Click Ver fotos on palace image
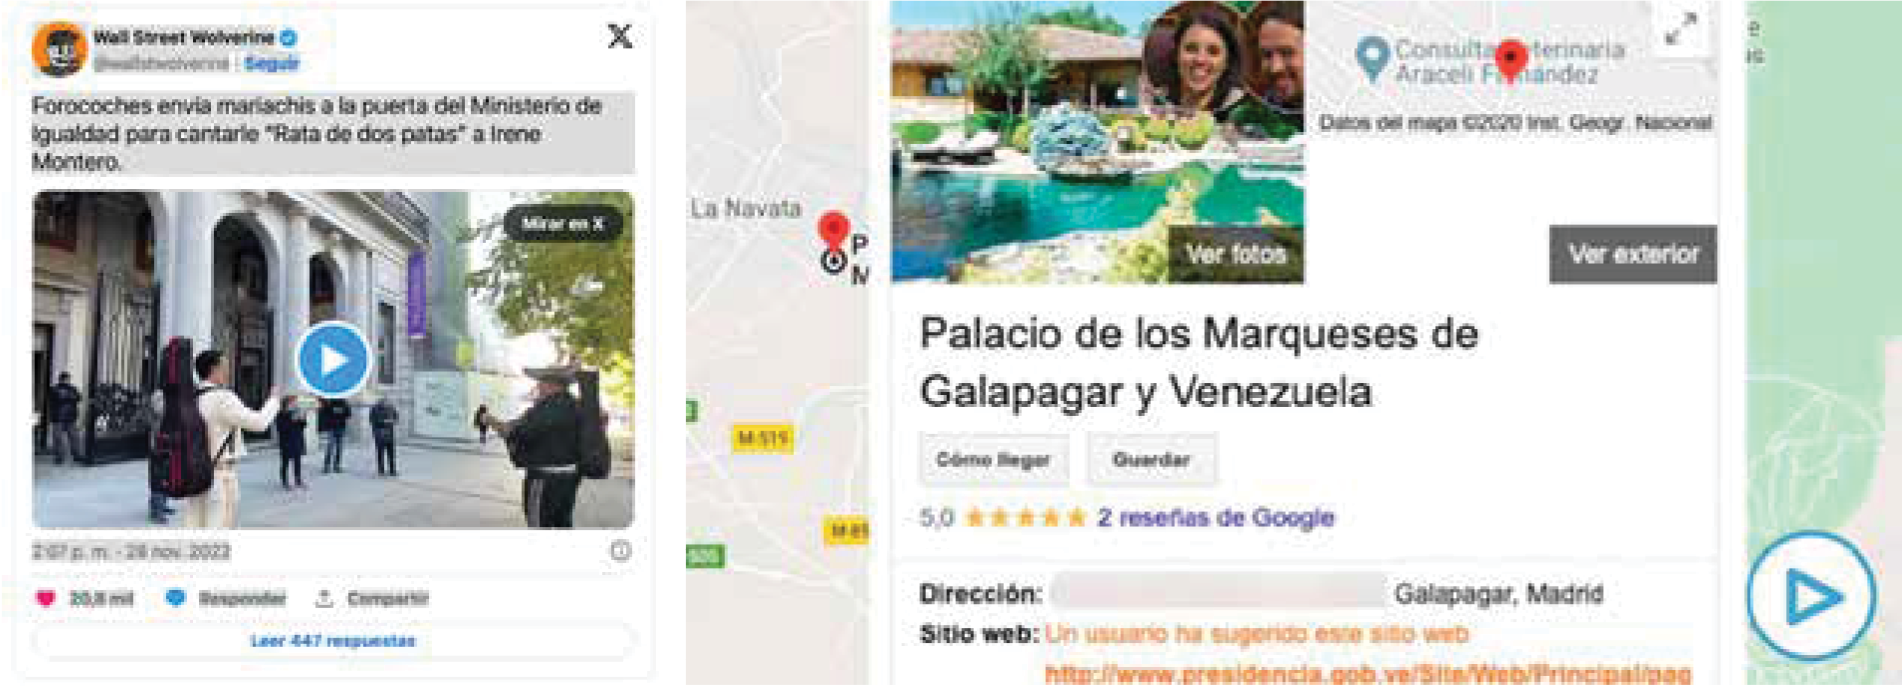 coord(1236,254)
